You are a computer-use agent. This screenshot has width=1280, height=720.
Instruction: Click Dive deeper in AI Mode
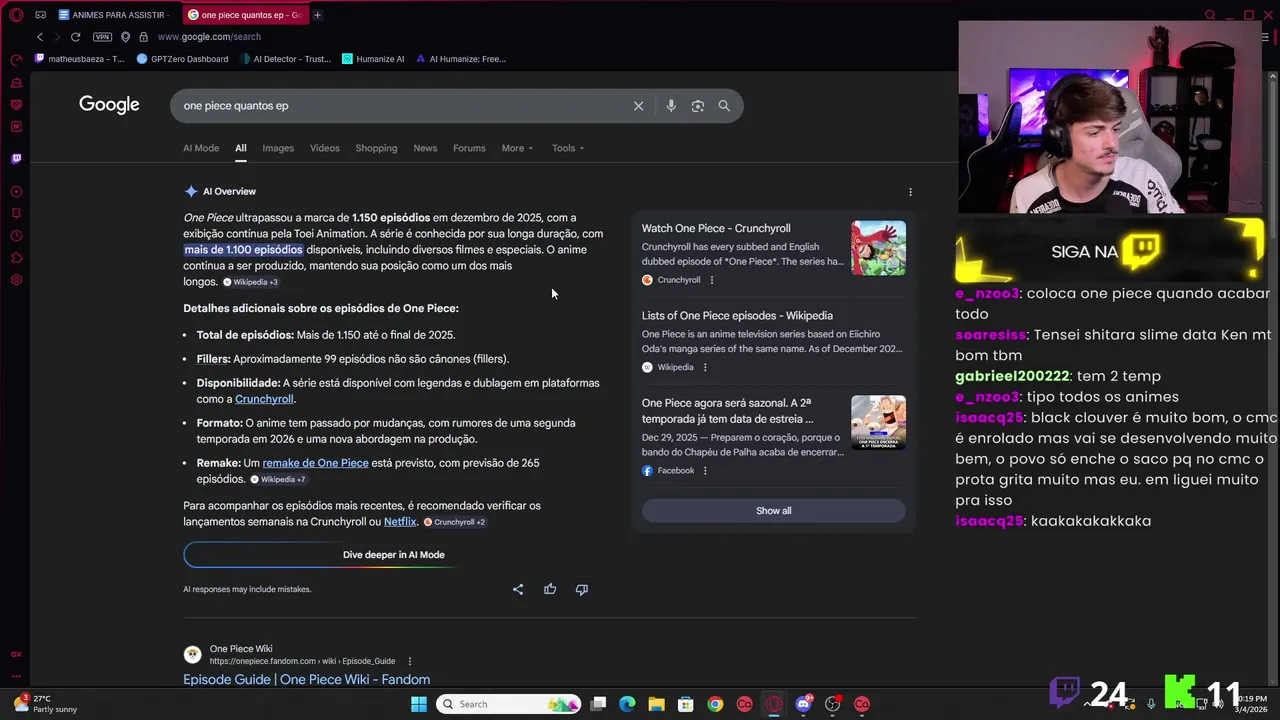(320, 555)
